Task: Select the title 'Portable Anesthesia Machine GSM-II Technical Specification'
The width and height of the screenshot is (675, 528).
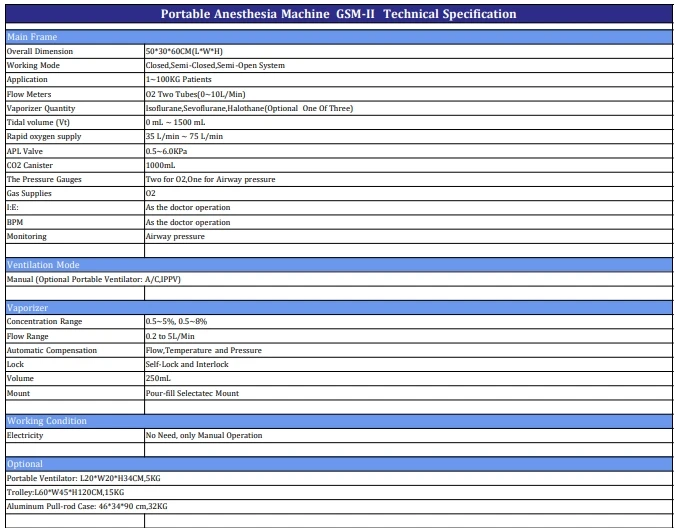Action: (x=338, y=14)
